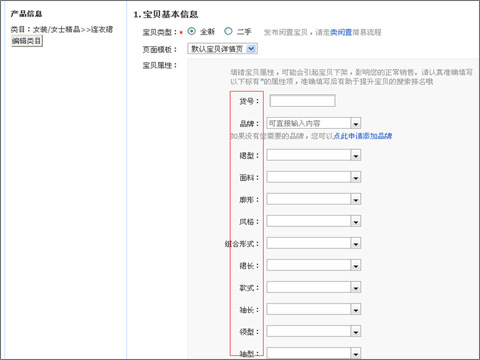Click the 1.宝贝基本信息 section heading
The image size is (480, 360).
coord(166,14)
